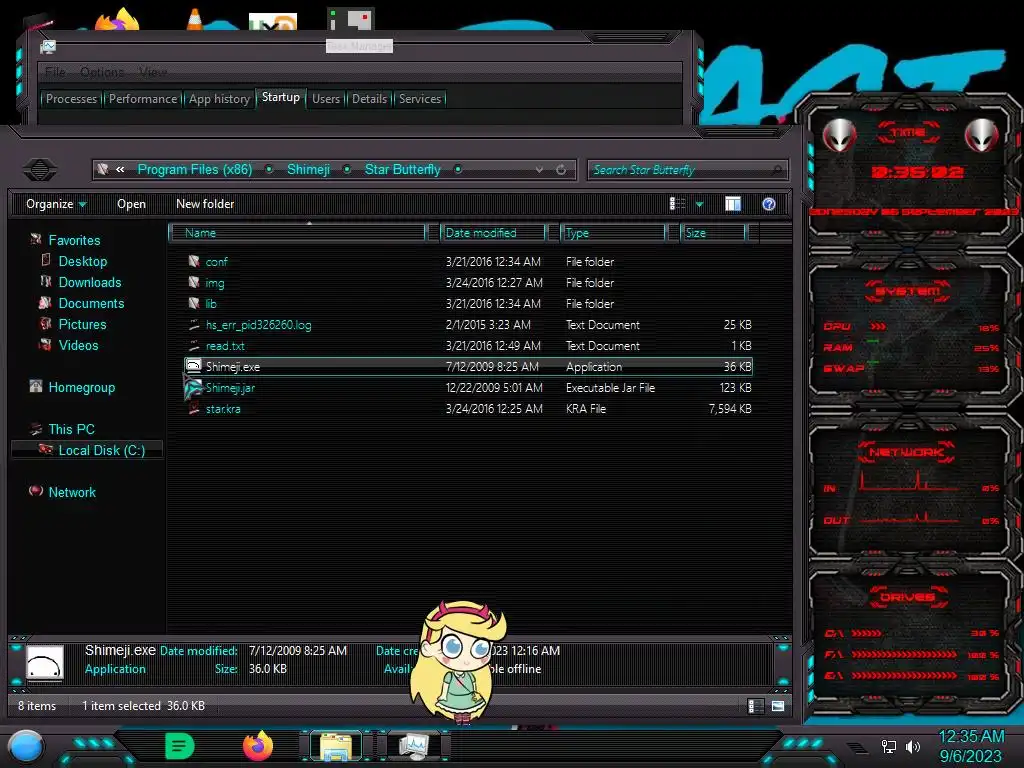The width and height of the screenshot is (1024, 768).
Task: Sort files by Date modified column
Action: [x=493, y=232]
